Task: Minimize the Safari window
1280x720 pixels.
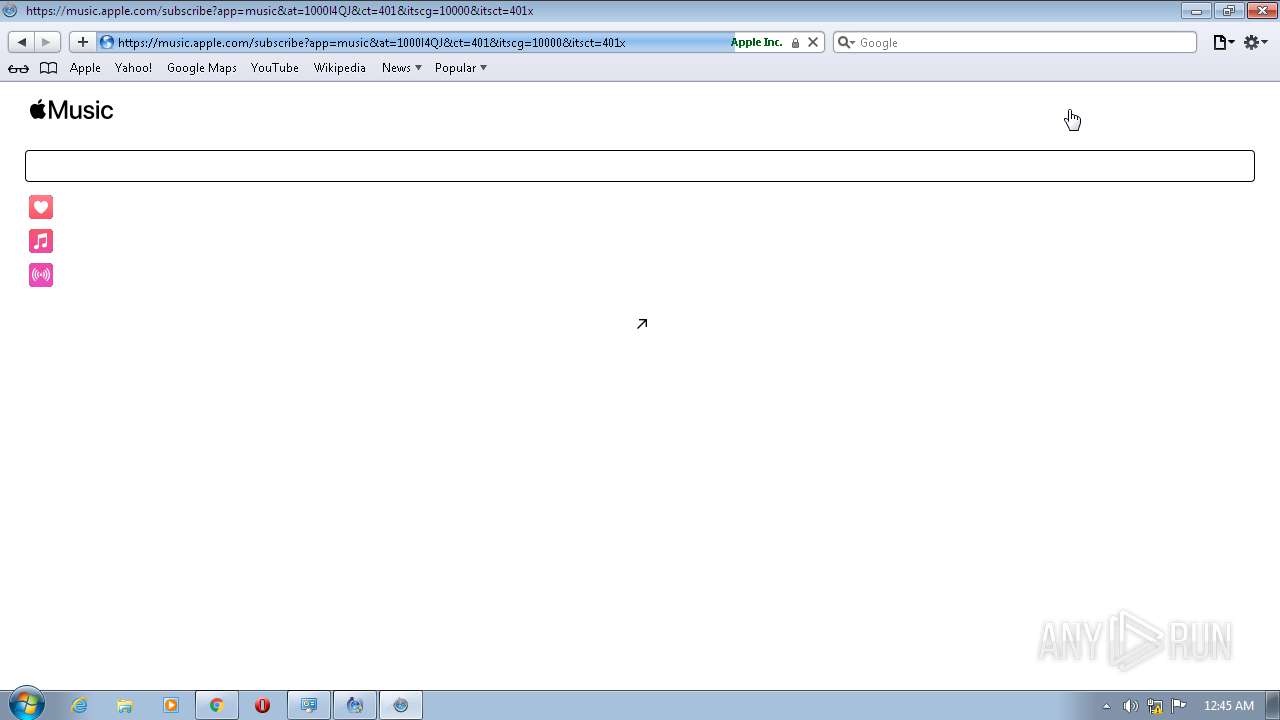Action: pyautogui.click(x=1195, y=11)
